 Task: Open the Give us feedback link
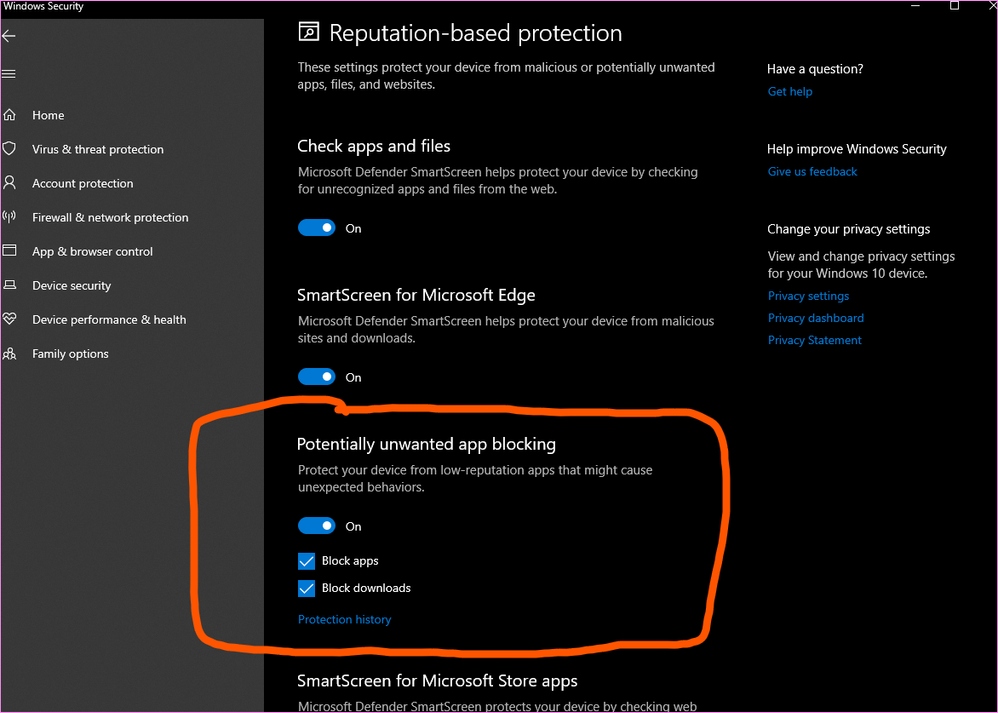pyautogui.click(x=812, y=171)
